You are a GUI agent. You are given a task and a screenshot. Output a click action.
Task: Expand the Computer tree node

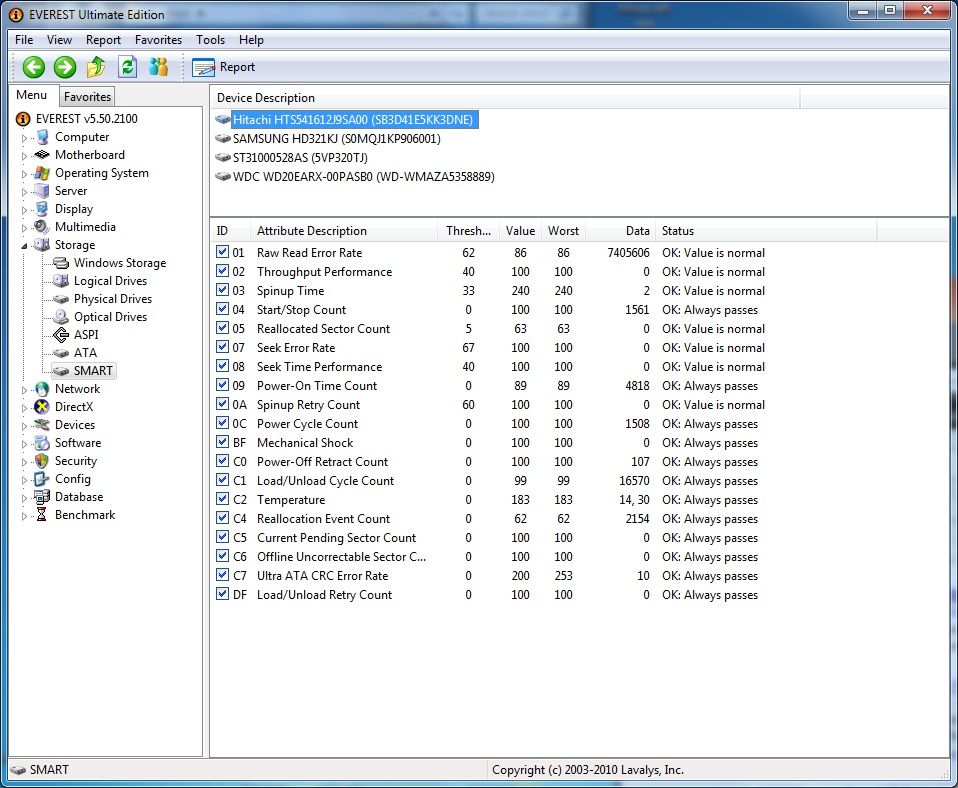point(24,138)
